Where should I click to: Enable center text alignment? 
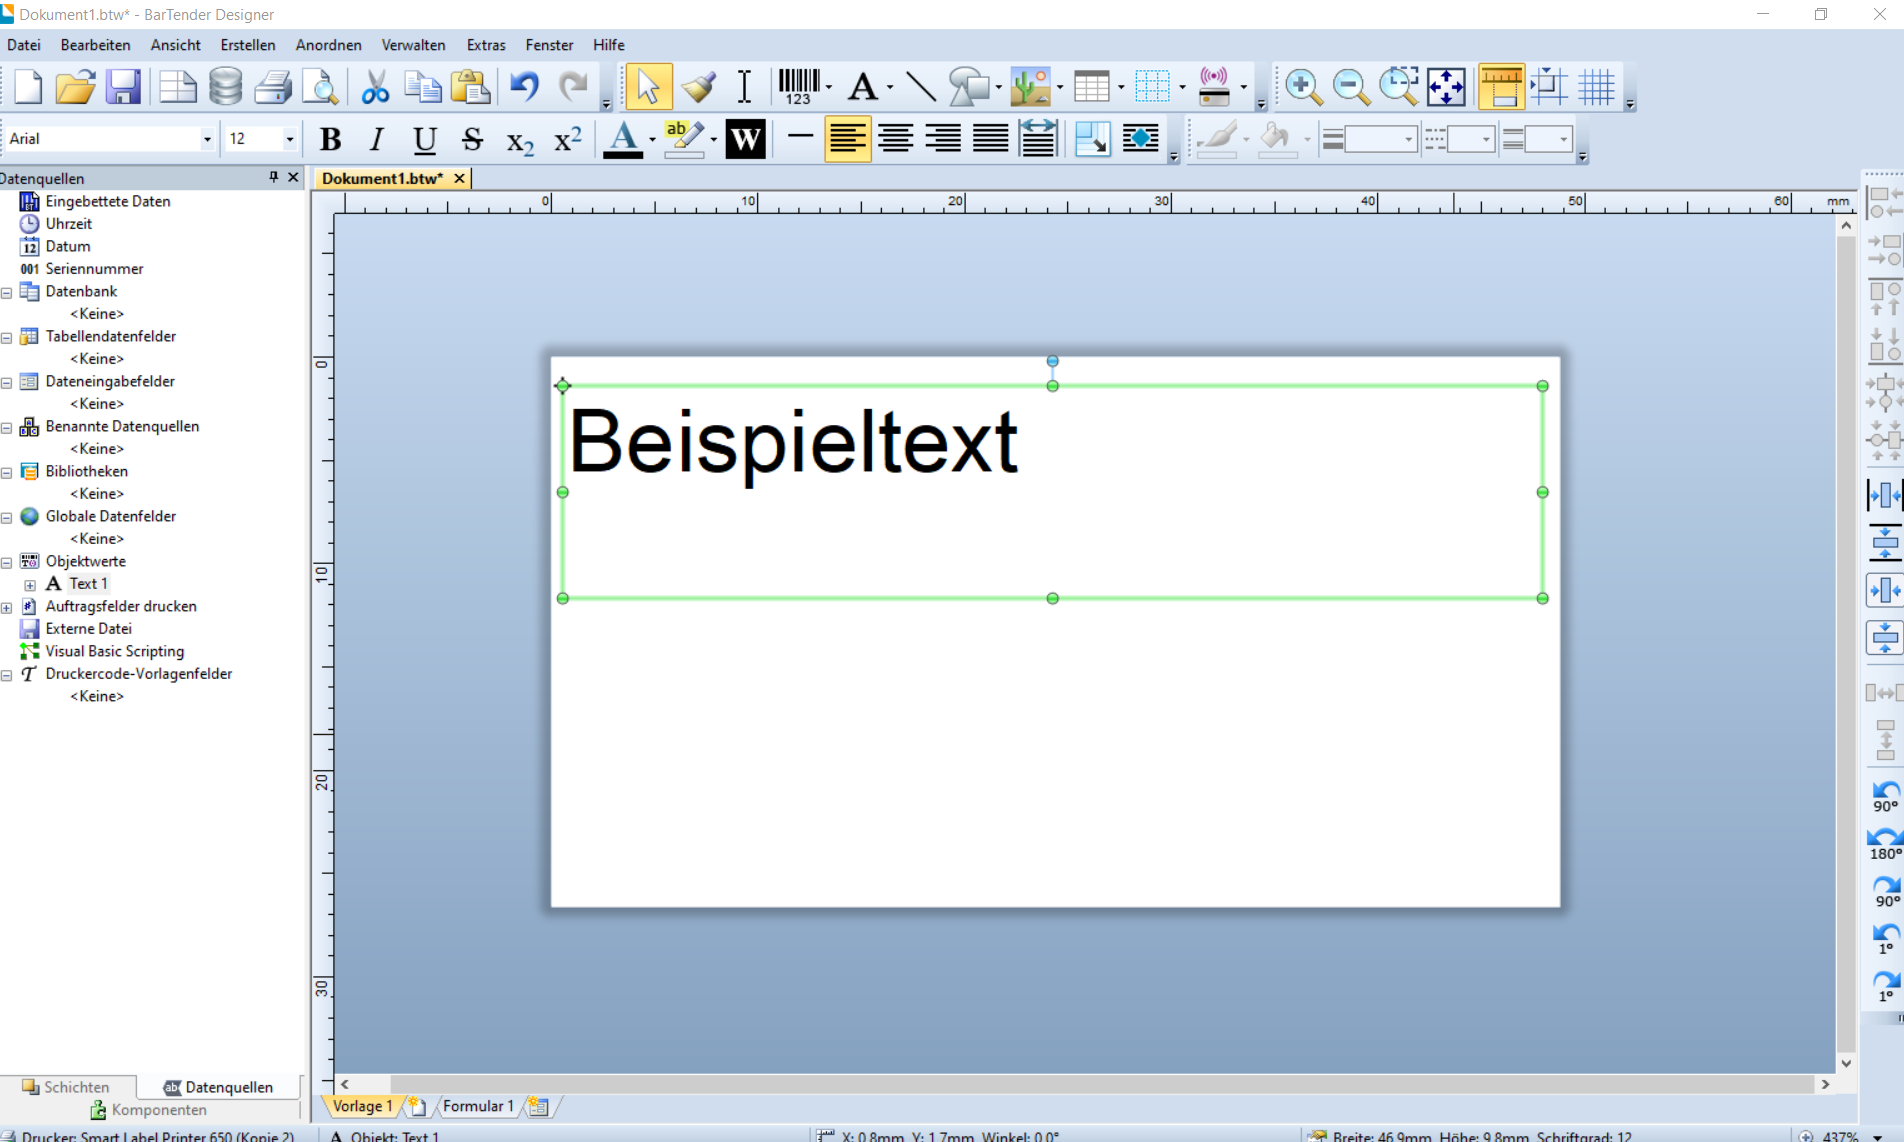coord(895,139)
